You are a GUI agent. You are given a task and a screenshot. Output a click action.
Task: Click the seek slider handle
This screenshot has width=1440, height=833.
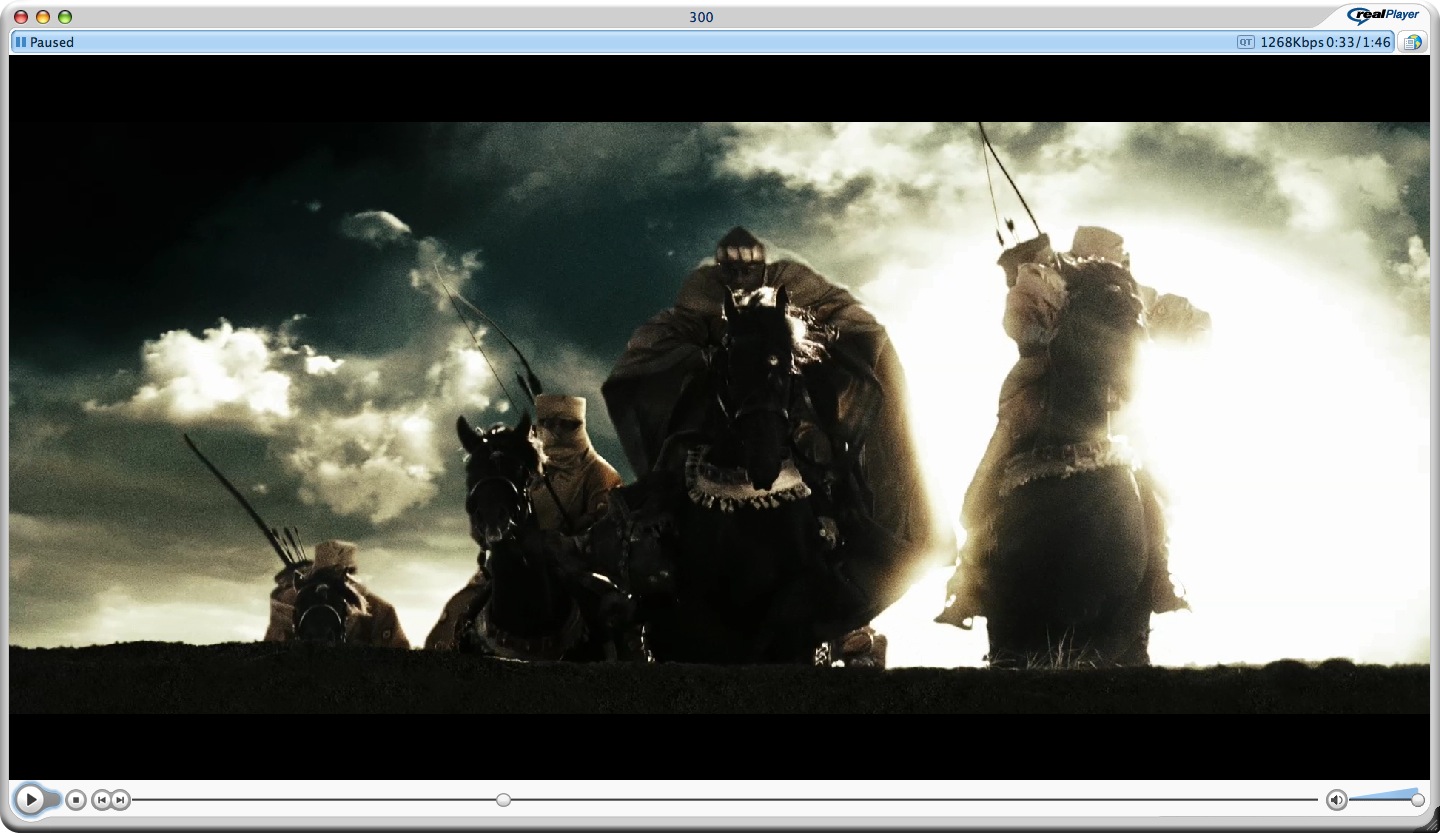(504, 800)
